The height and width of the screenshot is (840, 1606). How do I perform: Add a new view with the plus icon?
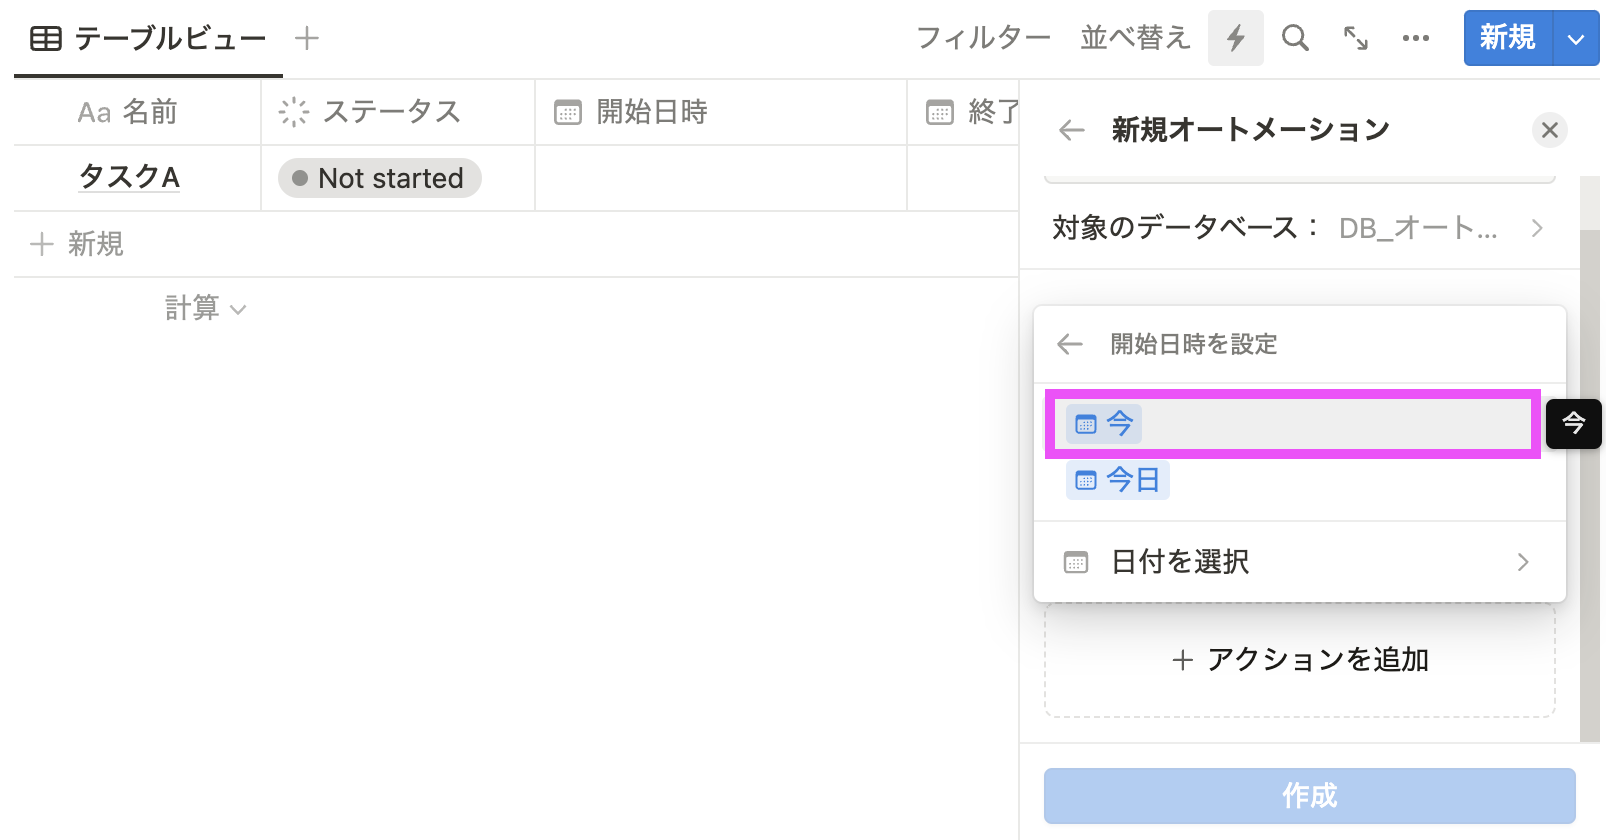pos(307,38)
